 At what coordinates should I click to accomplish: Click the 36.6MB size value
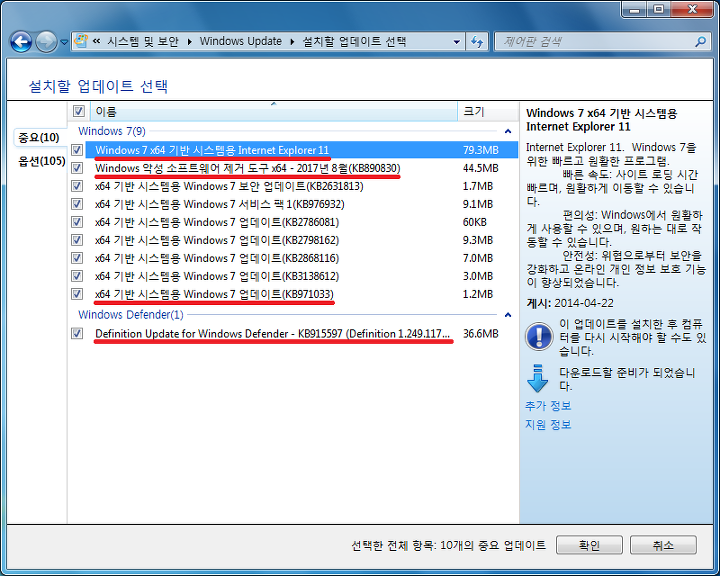coord(481,333)
